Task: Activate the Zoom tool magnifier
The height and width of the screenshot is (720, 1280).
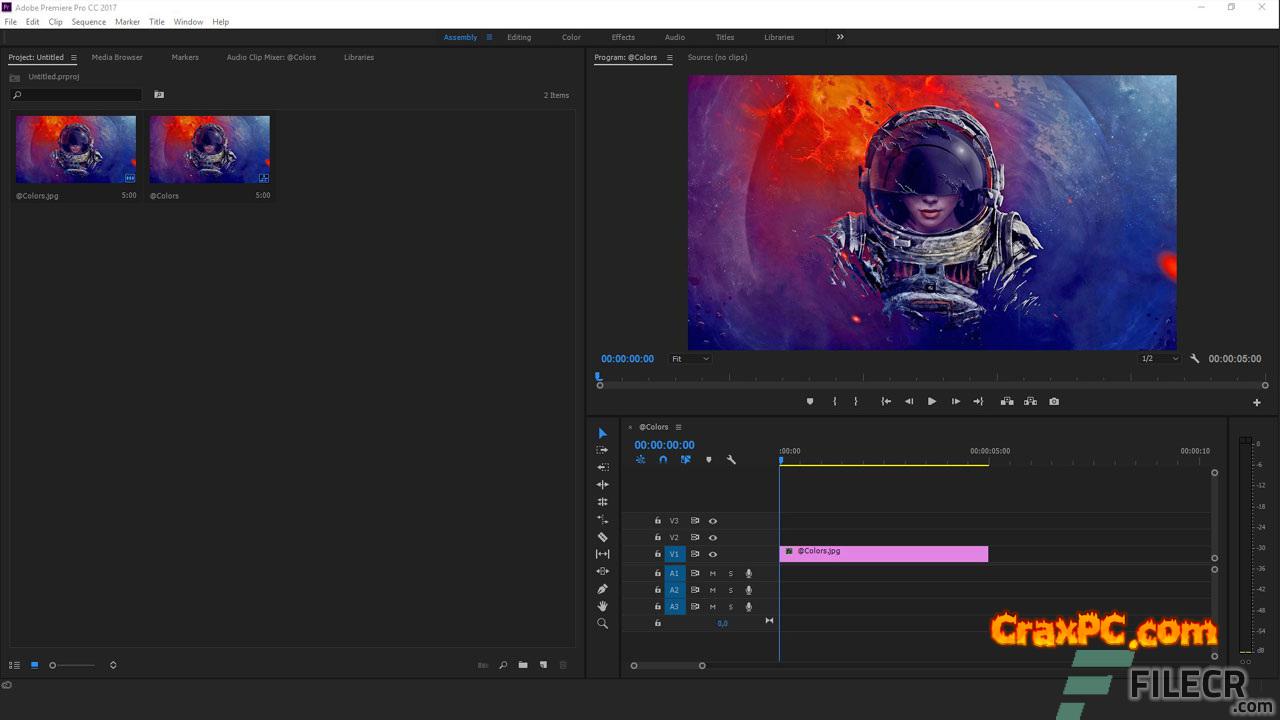Action: [x=602, y=623]
